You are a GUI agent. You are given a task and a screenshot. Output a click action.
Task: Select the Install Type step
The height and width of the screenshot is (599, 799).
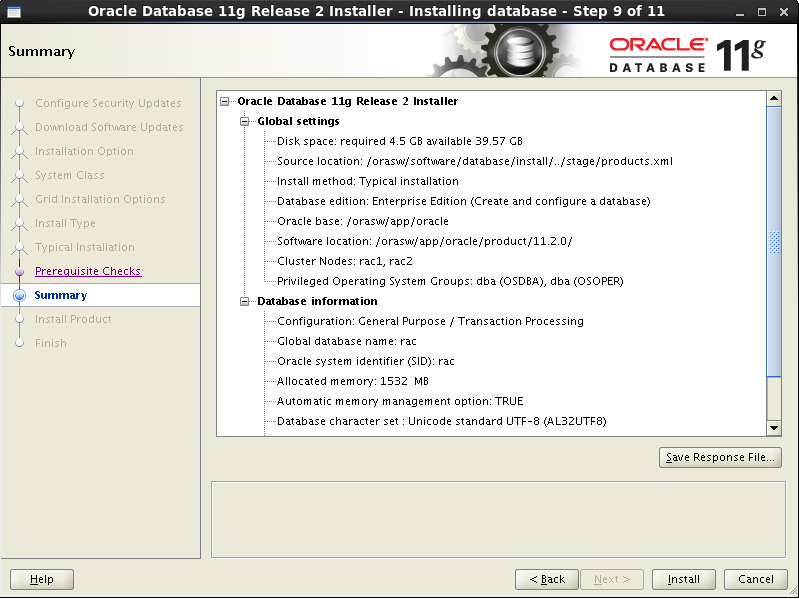click(x=65, y=223)
